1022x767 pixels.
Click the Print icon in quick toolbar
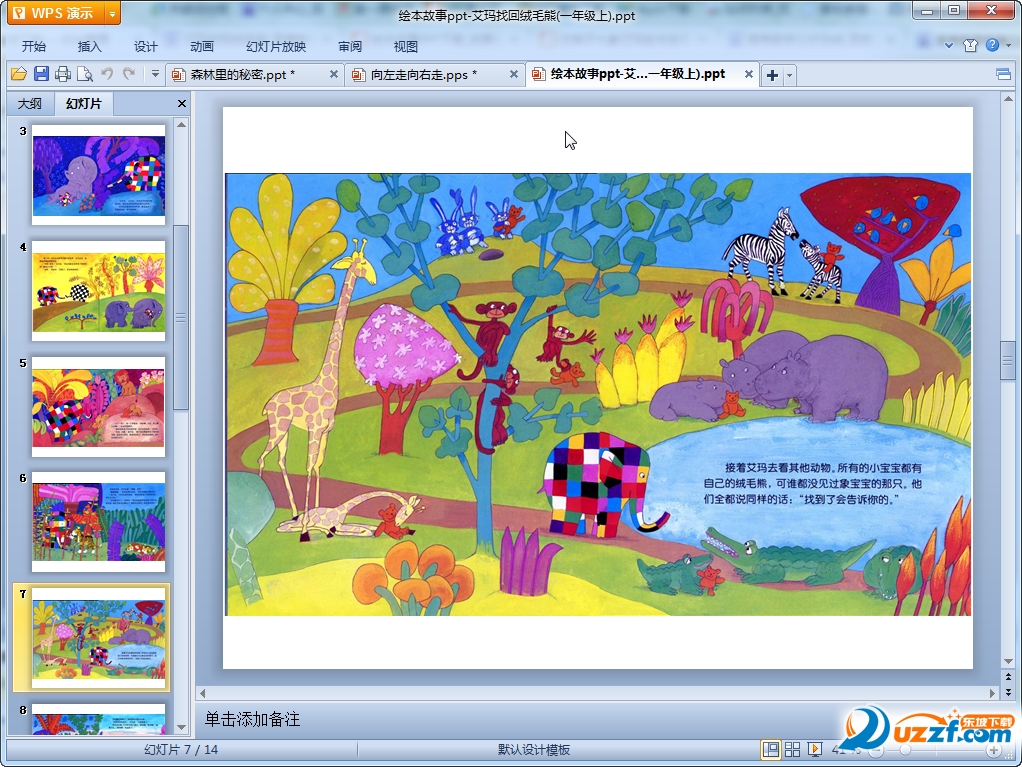click(63, 74)
